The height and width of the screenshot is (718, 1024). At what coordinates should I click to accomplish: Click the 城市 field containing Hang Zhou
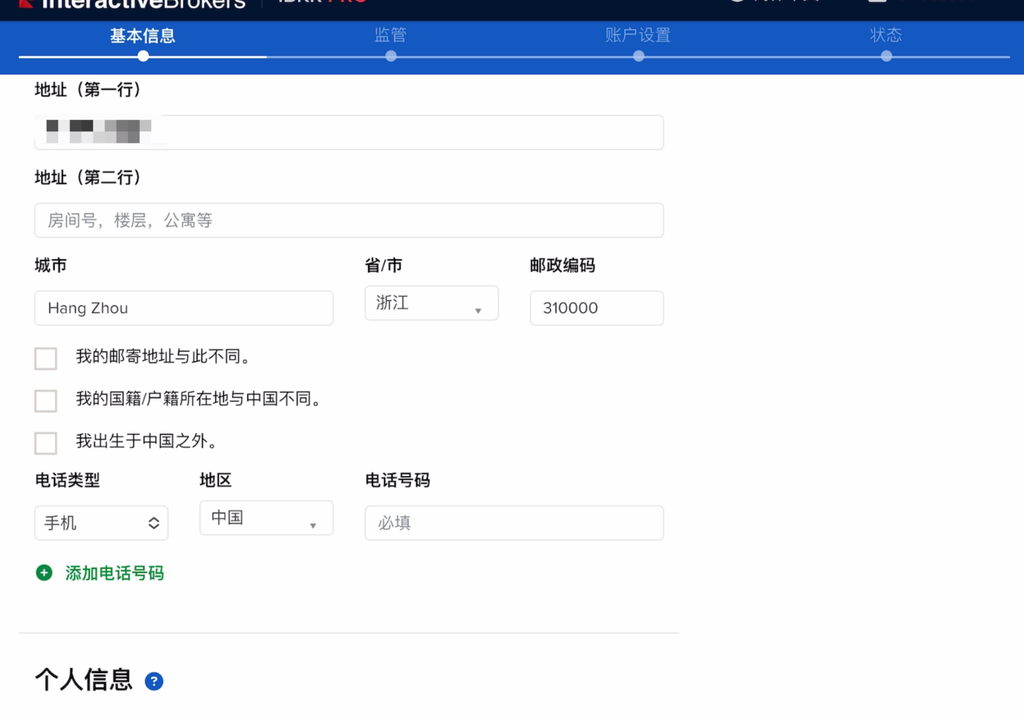point(184,308)
